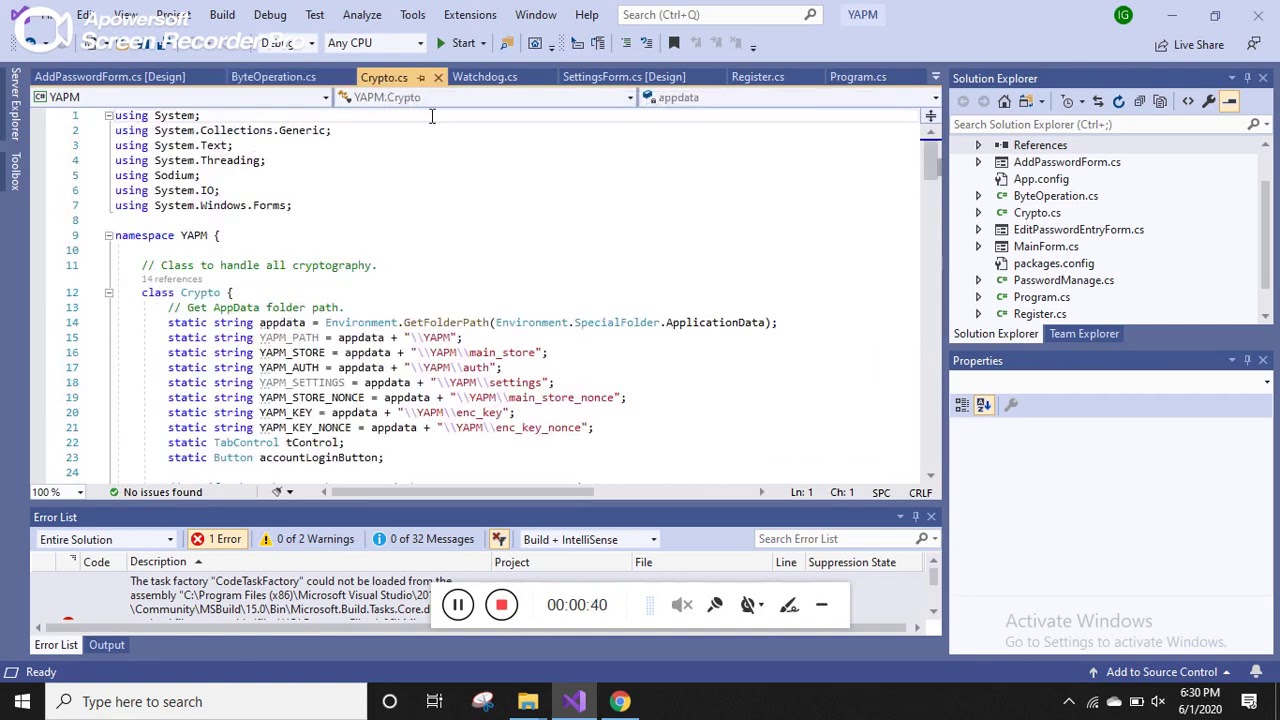Click the Property Pages wrench icon in Properties
Viewport: 1280px width, 720px height.
(1011, 405)
